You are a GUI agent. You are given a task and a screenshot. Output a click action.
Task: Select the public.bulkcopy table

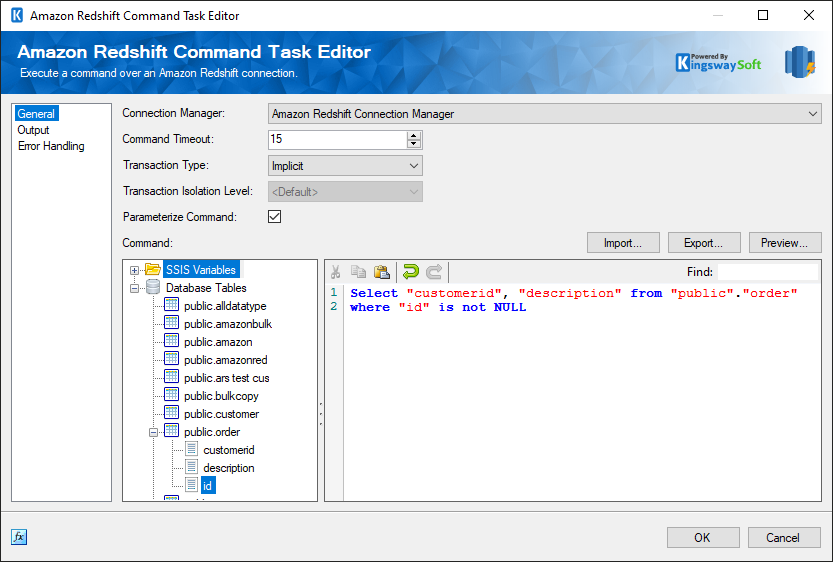[222, 396]
